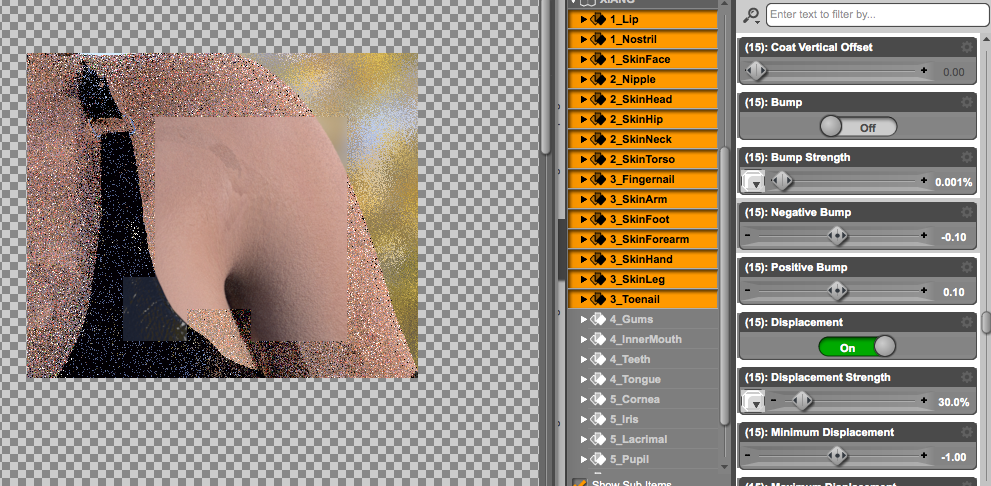Expand the 1_SkinFace surface
Viewport: 991px width, 486px height.
[x=584, y=59]
